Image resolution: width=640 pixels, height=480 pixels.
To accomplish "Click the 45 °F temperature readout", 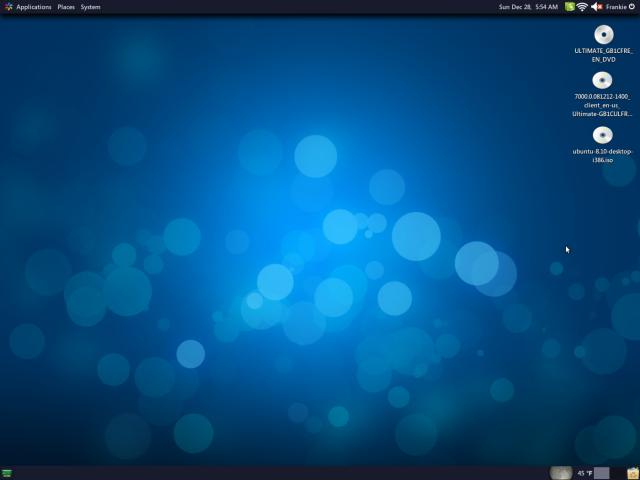I will coord(585,473).
